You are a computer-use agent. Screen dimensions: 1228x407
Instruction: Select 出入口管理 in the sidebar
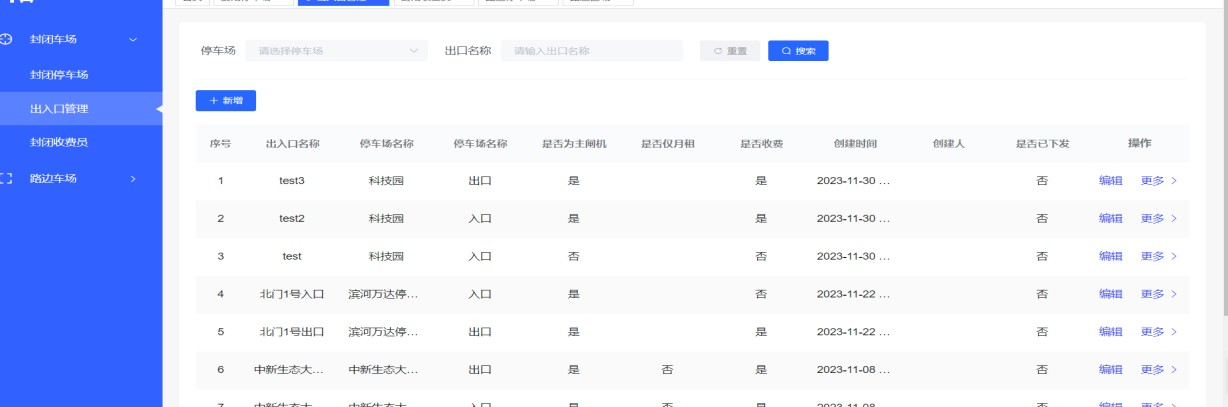[x=59, y=108]
